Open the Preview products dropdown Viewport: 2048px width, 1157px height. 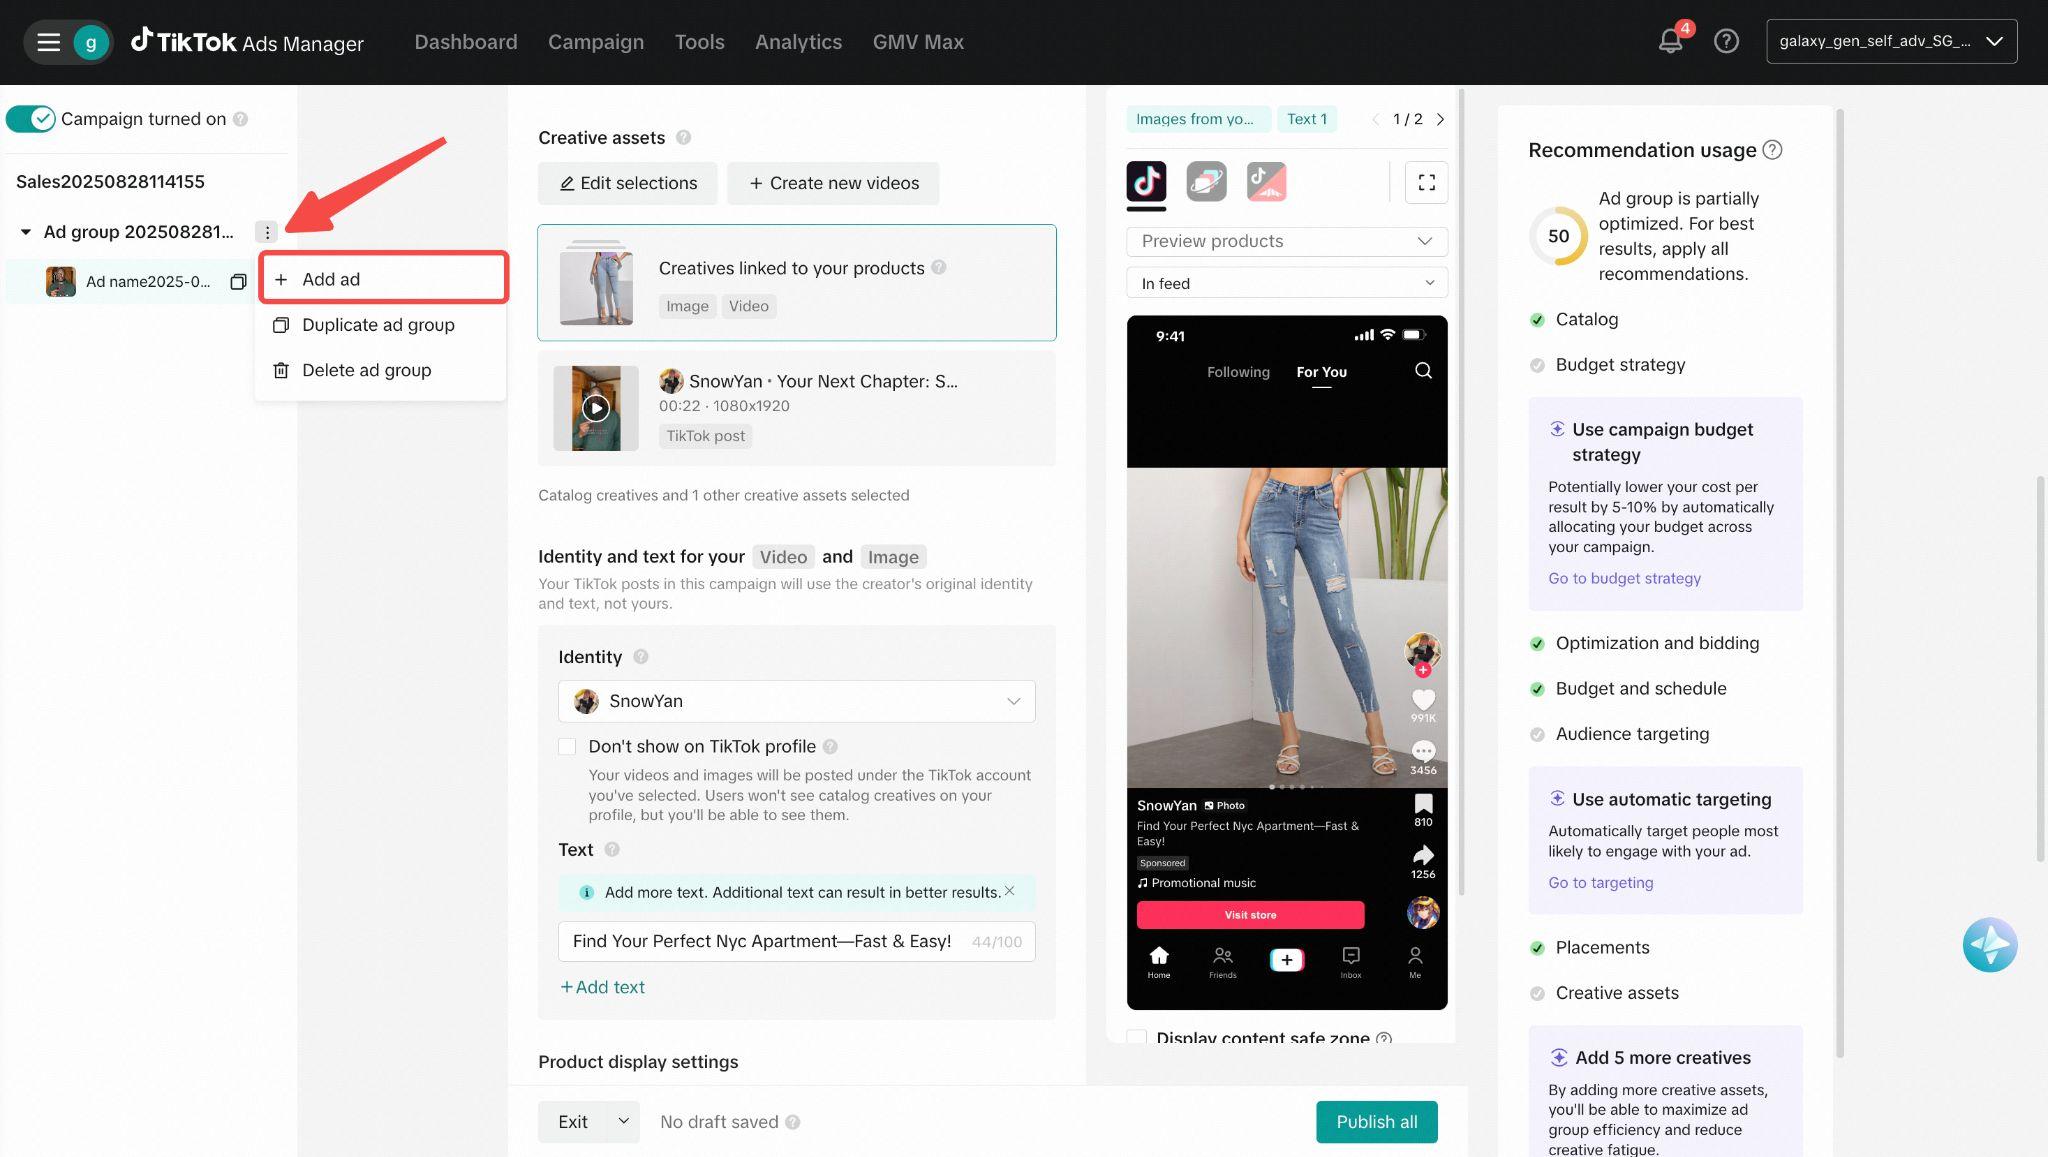pyautogui.click(x=1286, y=241)
